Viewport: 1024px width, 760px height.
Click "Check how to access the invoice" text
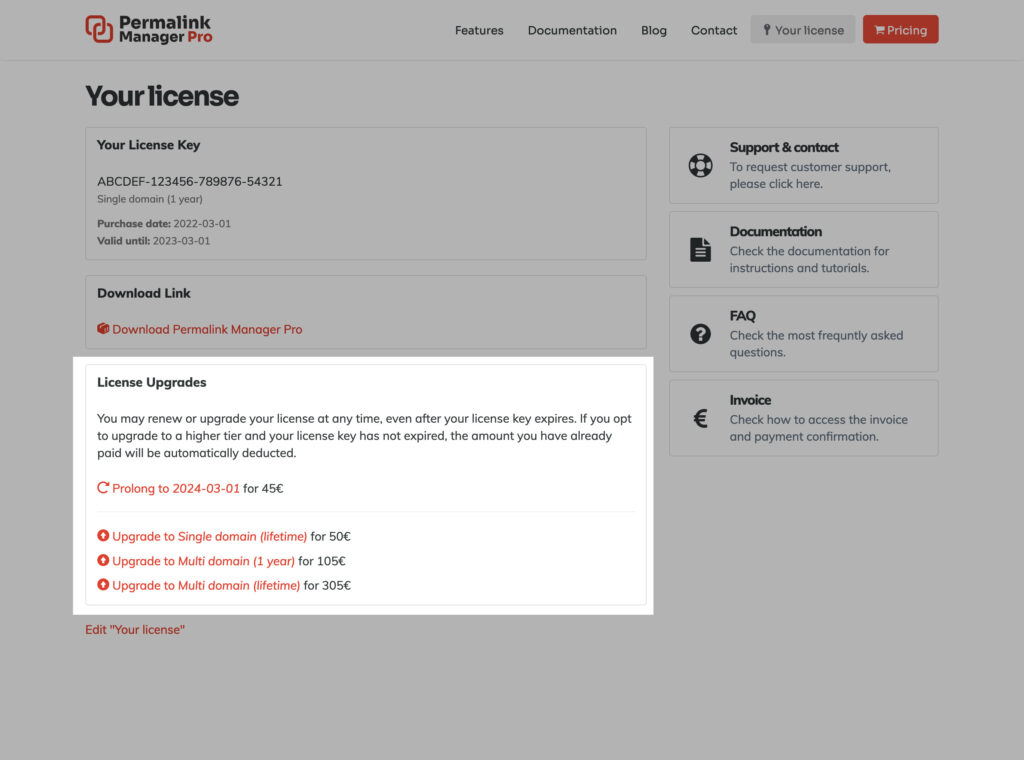pyautogui.click(x=819, y=428)
